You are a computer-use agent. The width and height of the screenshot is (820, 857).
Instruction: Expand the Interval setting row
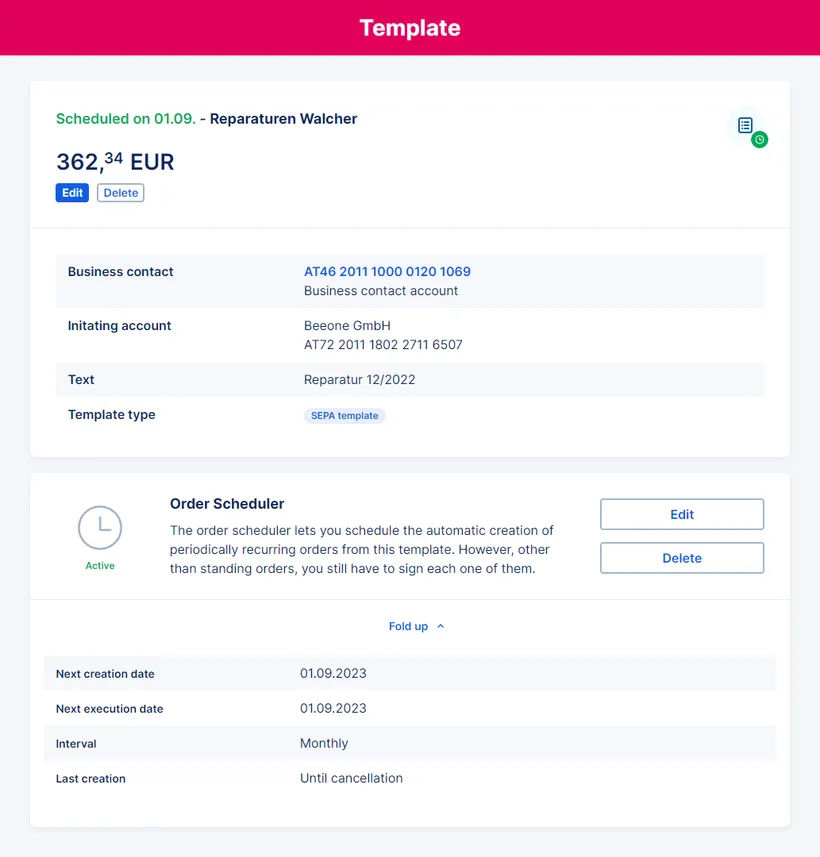(x=410, y=743)
